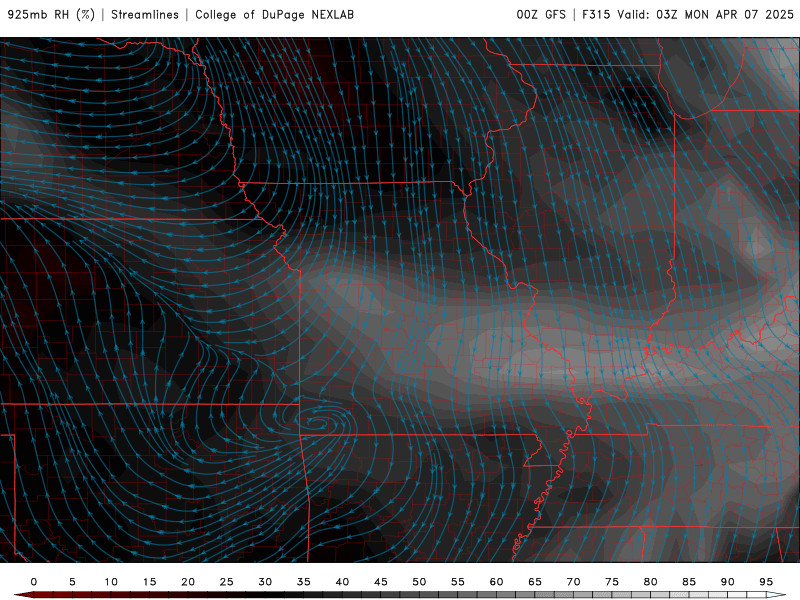Viewport: 800px width, 600px height.
Task: Click the "60" label on the color scale
Action: tap(496, 582)
